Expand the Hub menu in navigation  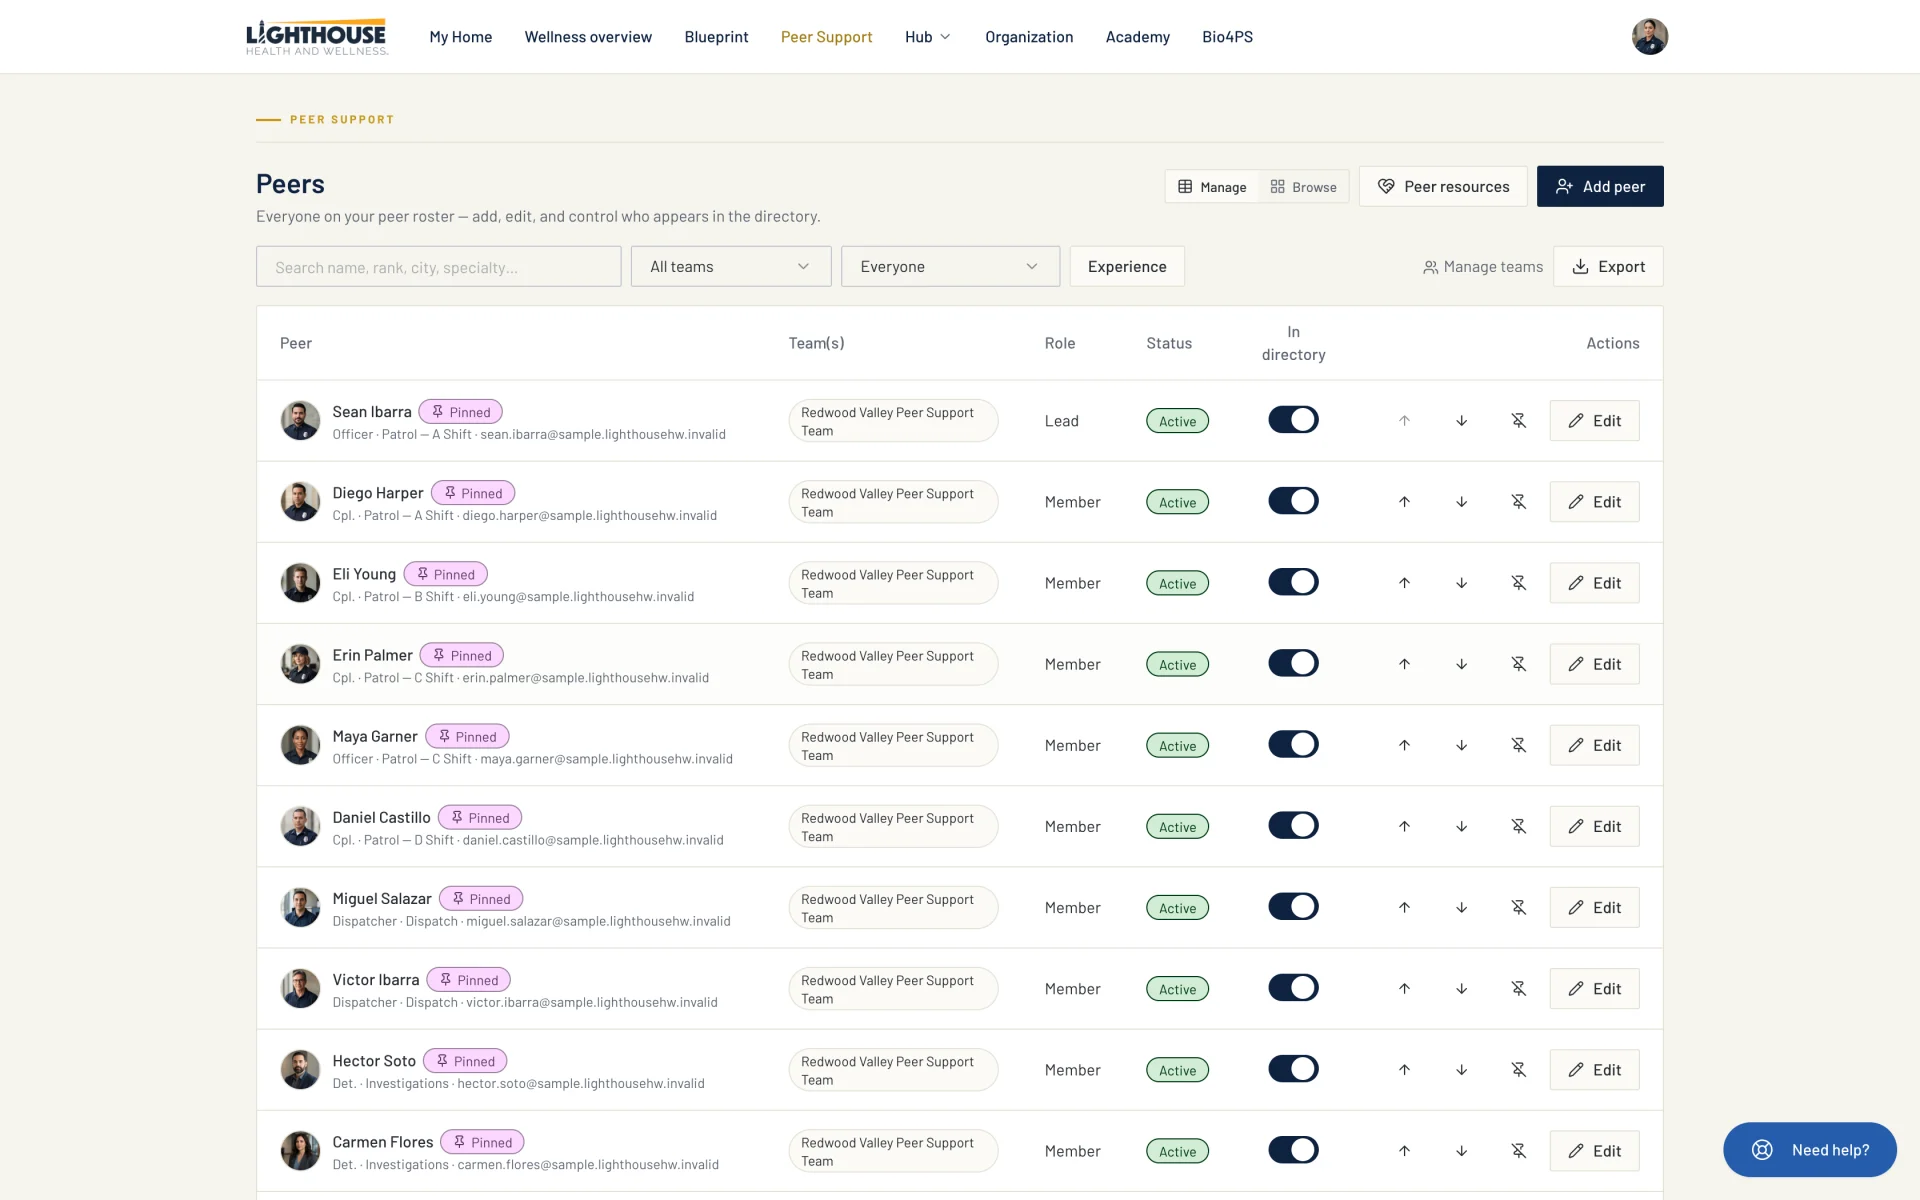point(927,37)
